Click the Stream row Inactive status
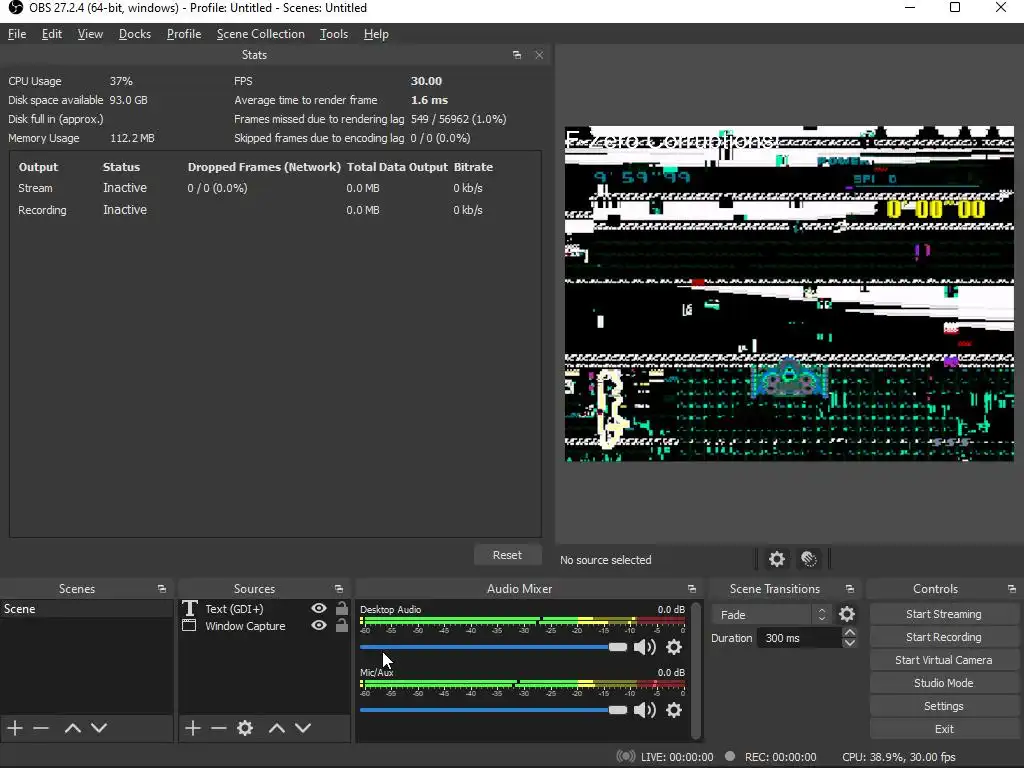This screenshot has width=1024, height=768. [125, 187]
